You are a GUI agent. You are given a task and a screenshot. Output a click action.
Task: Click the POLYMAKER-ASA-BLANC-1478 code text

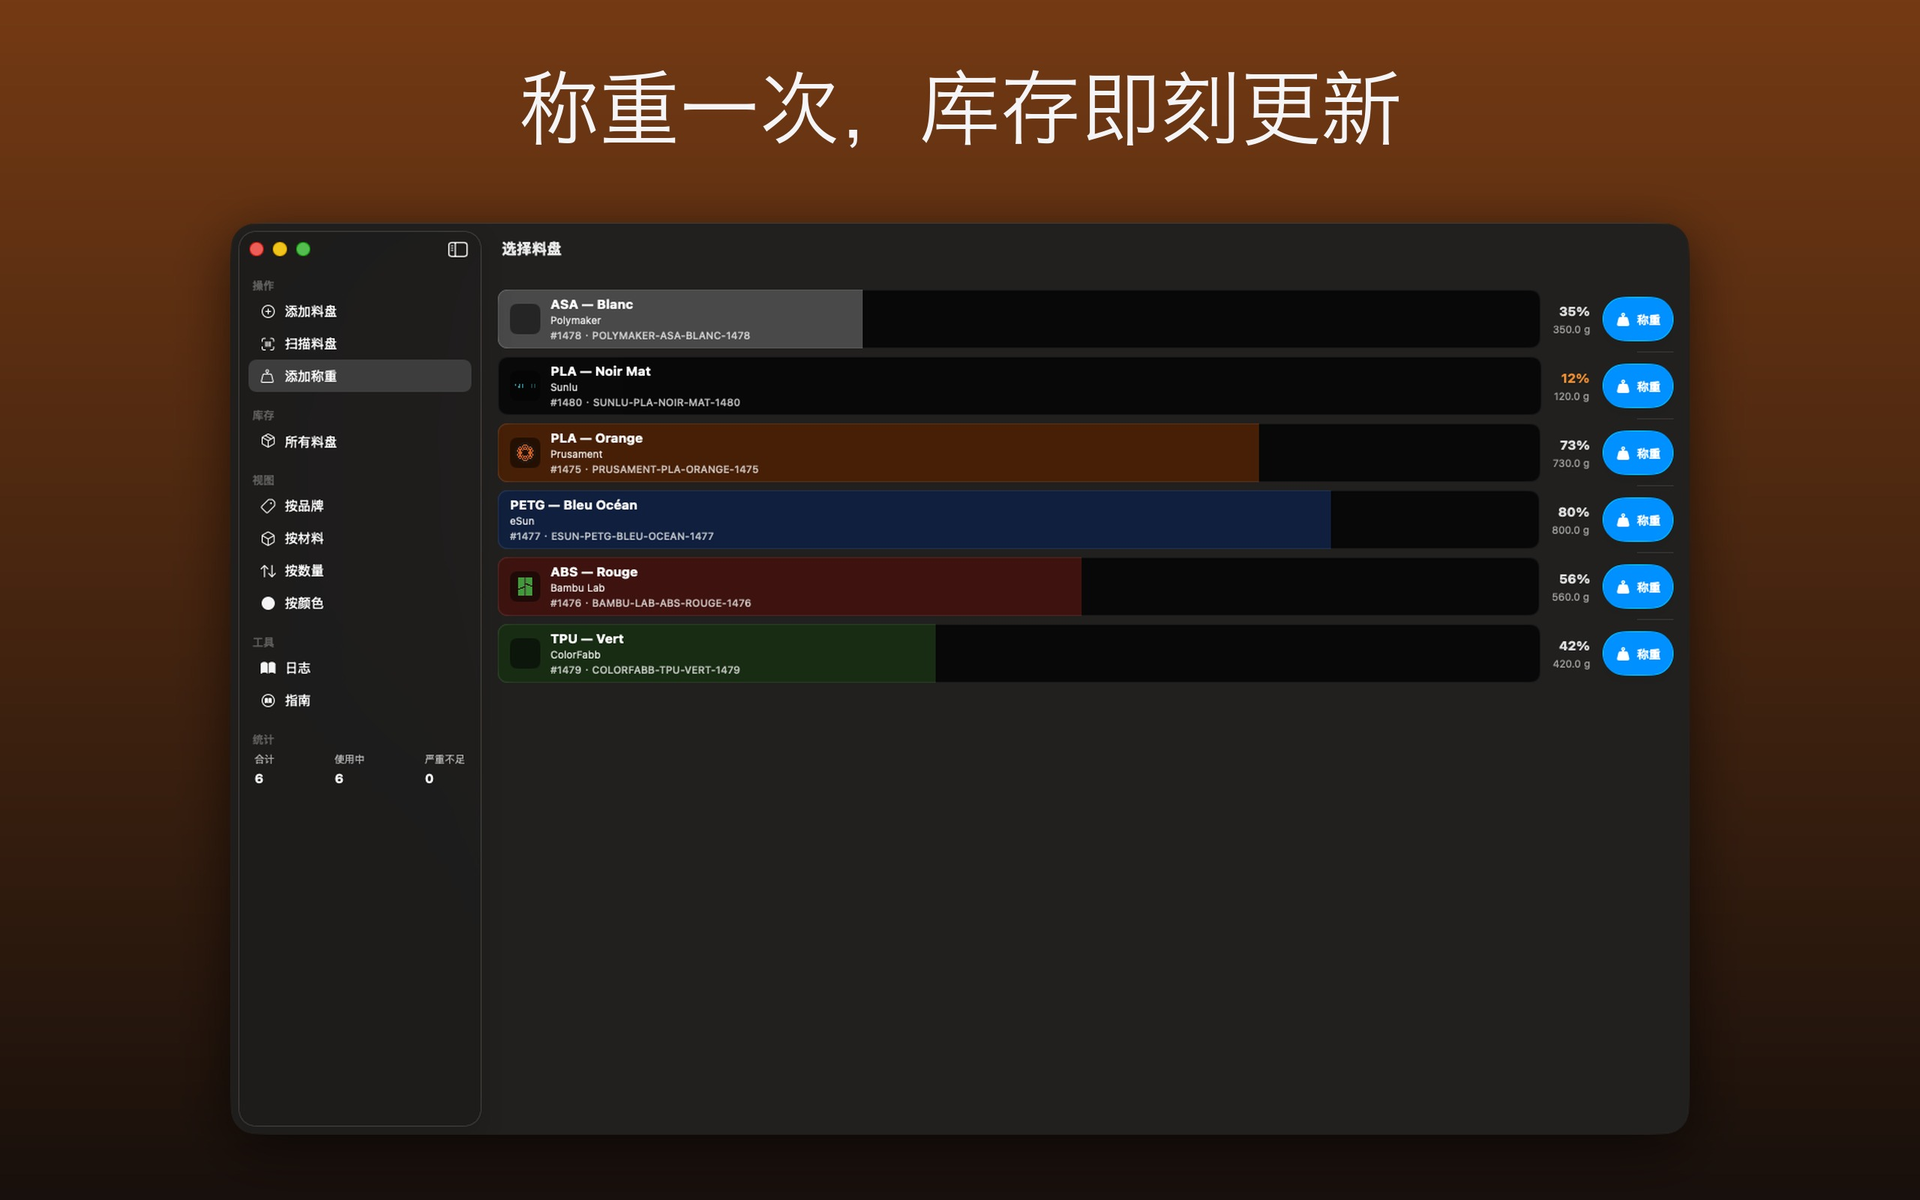[x=671, y=336]
